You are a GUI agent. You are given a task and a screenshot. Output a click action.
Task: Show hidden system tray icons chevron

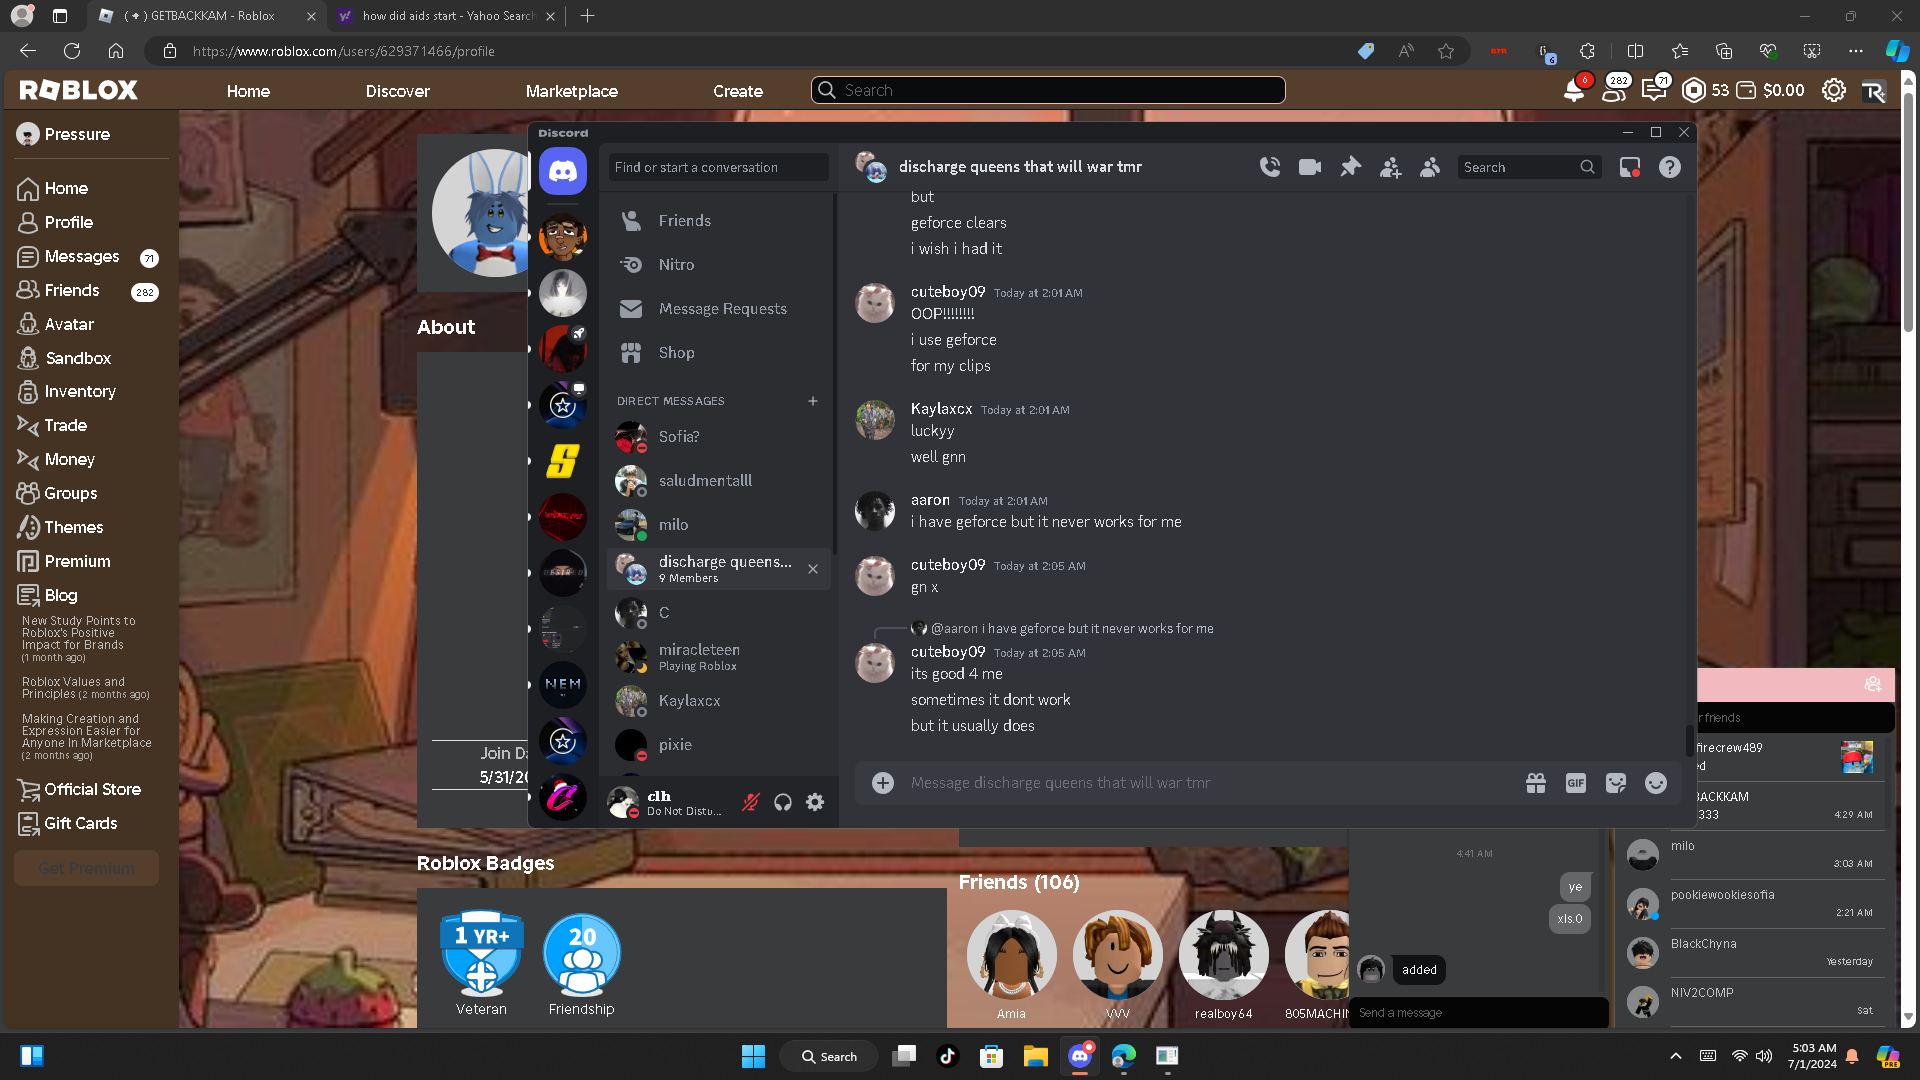click(1676, 1056)
